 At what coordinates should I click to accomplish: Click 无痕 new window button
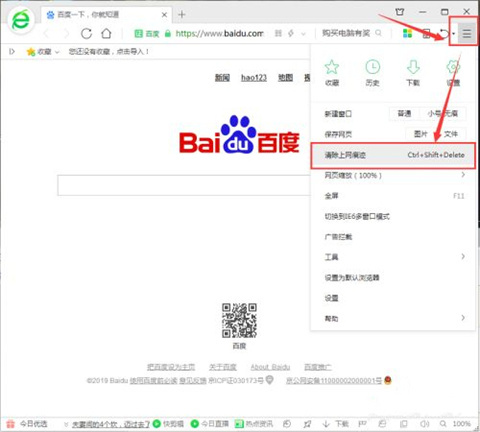pyautogui.click(x=450, y=114)
